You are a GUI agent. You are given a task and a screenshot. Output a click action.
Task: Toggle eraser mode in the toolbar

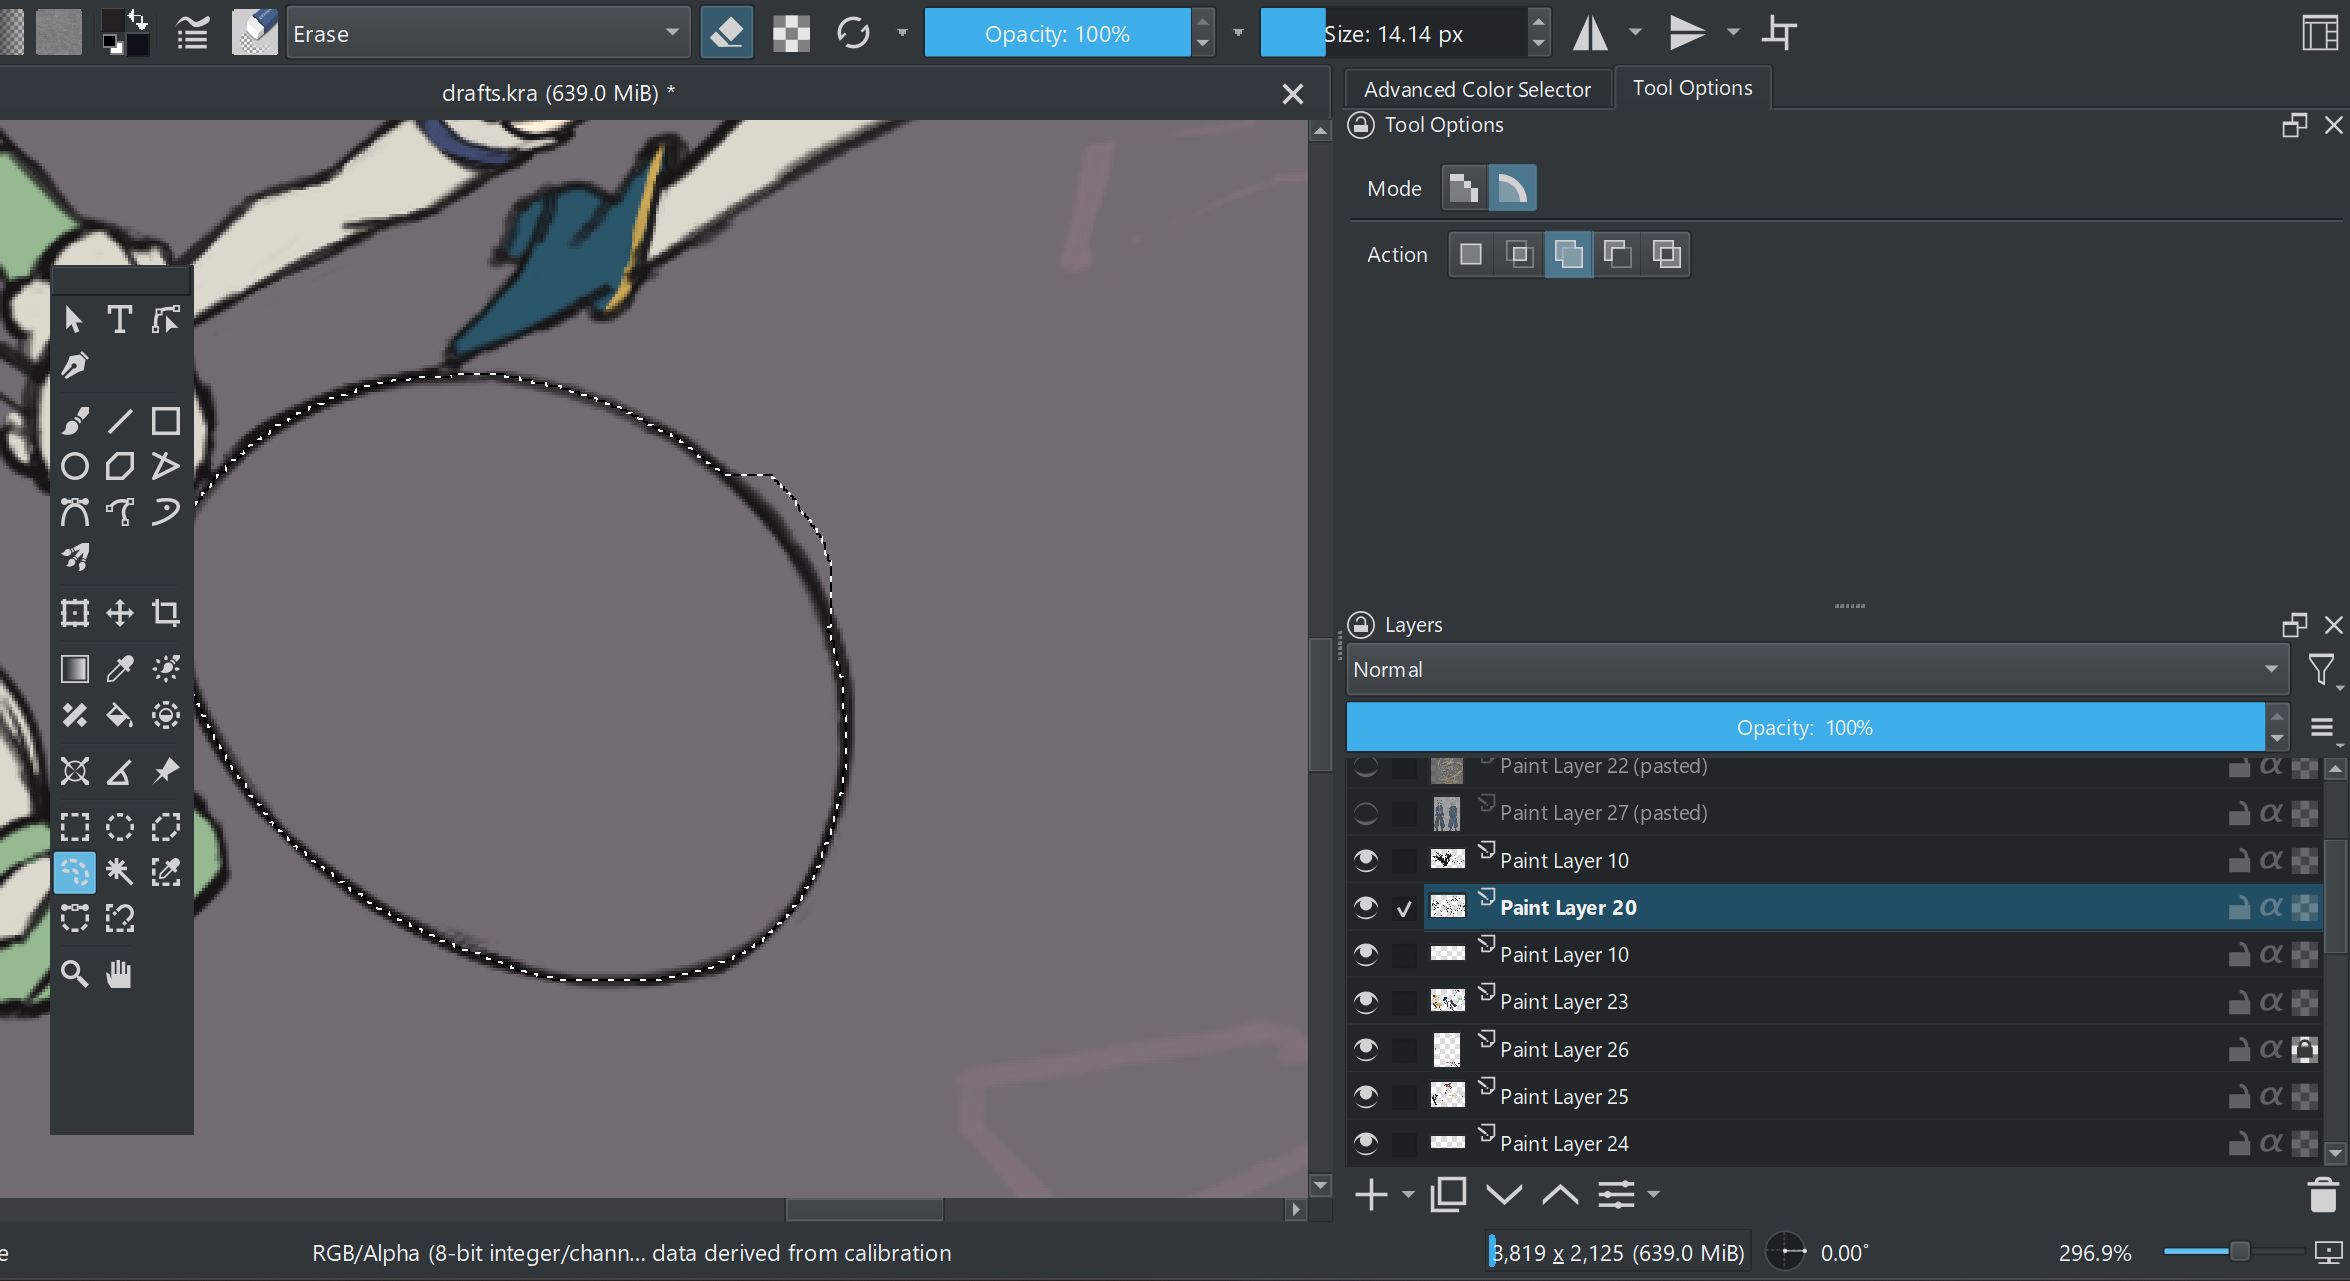pyautogui.click(x=727, y=33)
